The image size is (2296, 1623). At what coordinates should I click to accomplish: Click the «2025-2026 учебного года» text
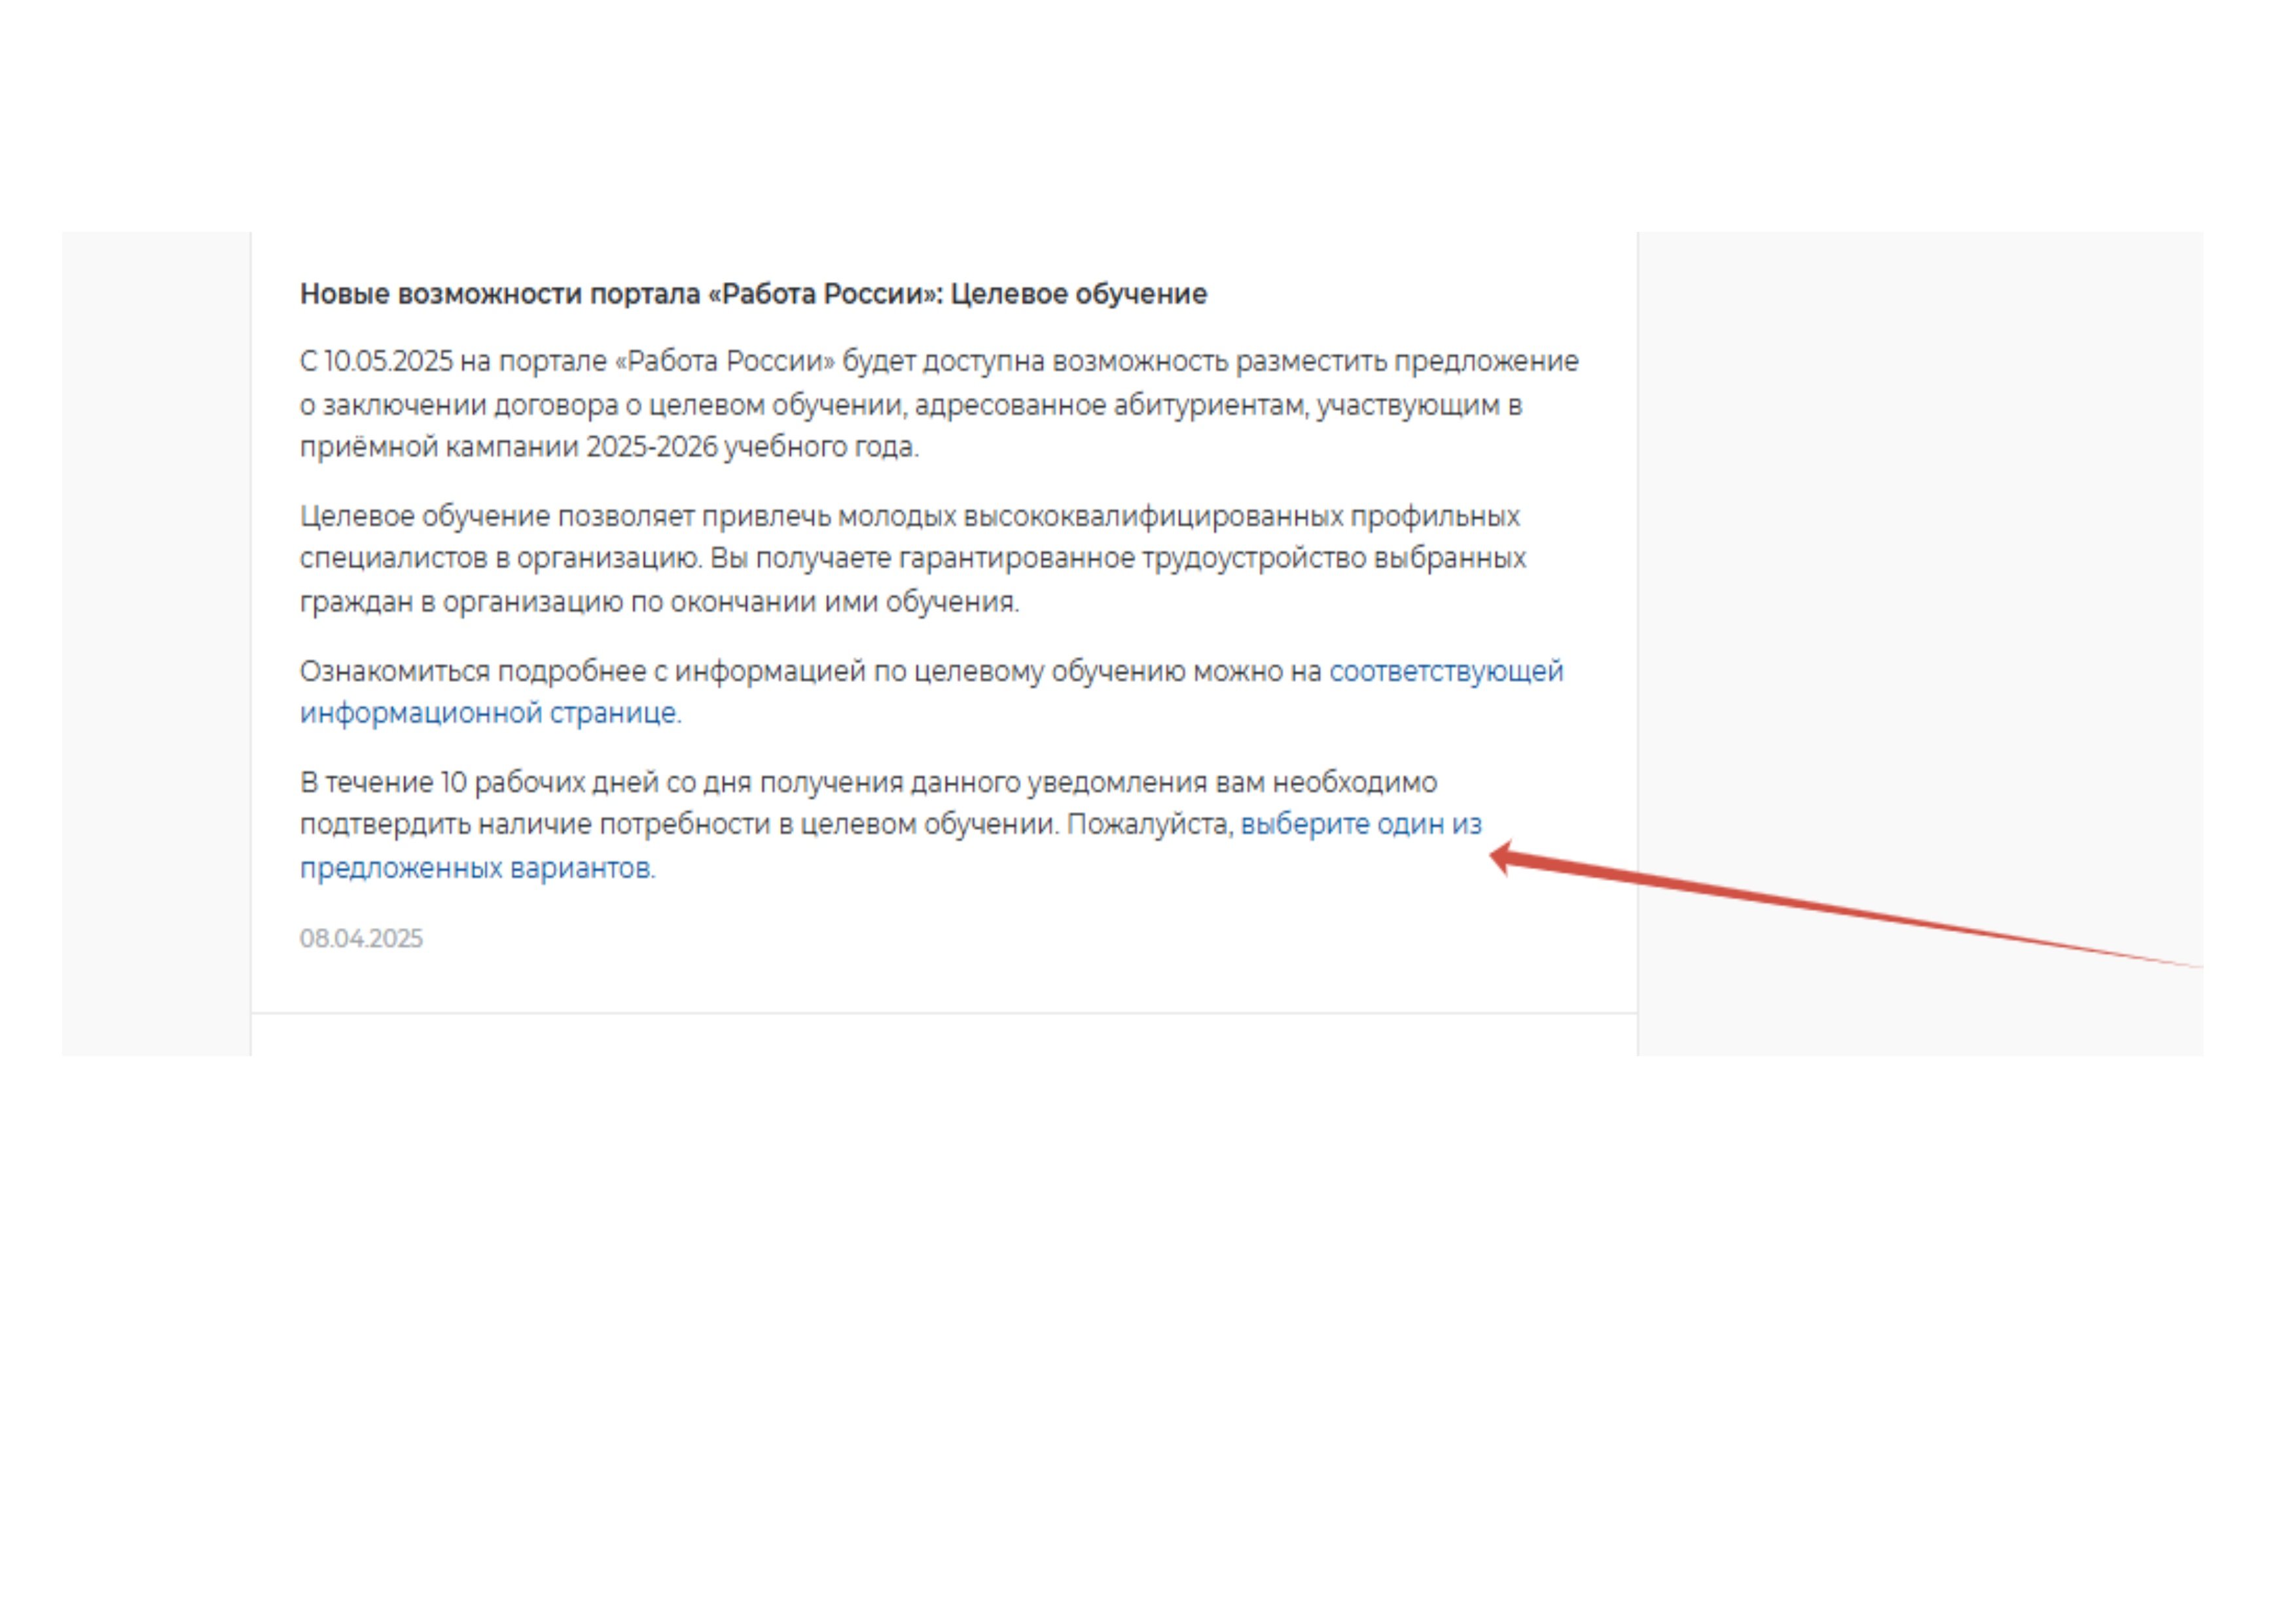pos(751,447)
